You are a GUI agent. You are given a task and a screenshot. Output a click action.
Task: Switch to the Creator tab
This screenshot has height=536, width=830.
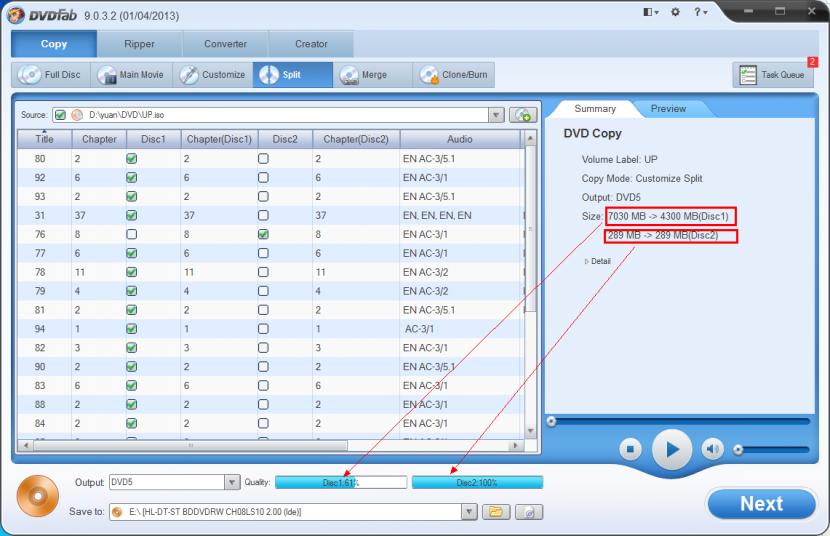click(311, 44)
